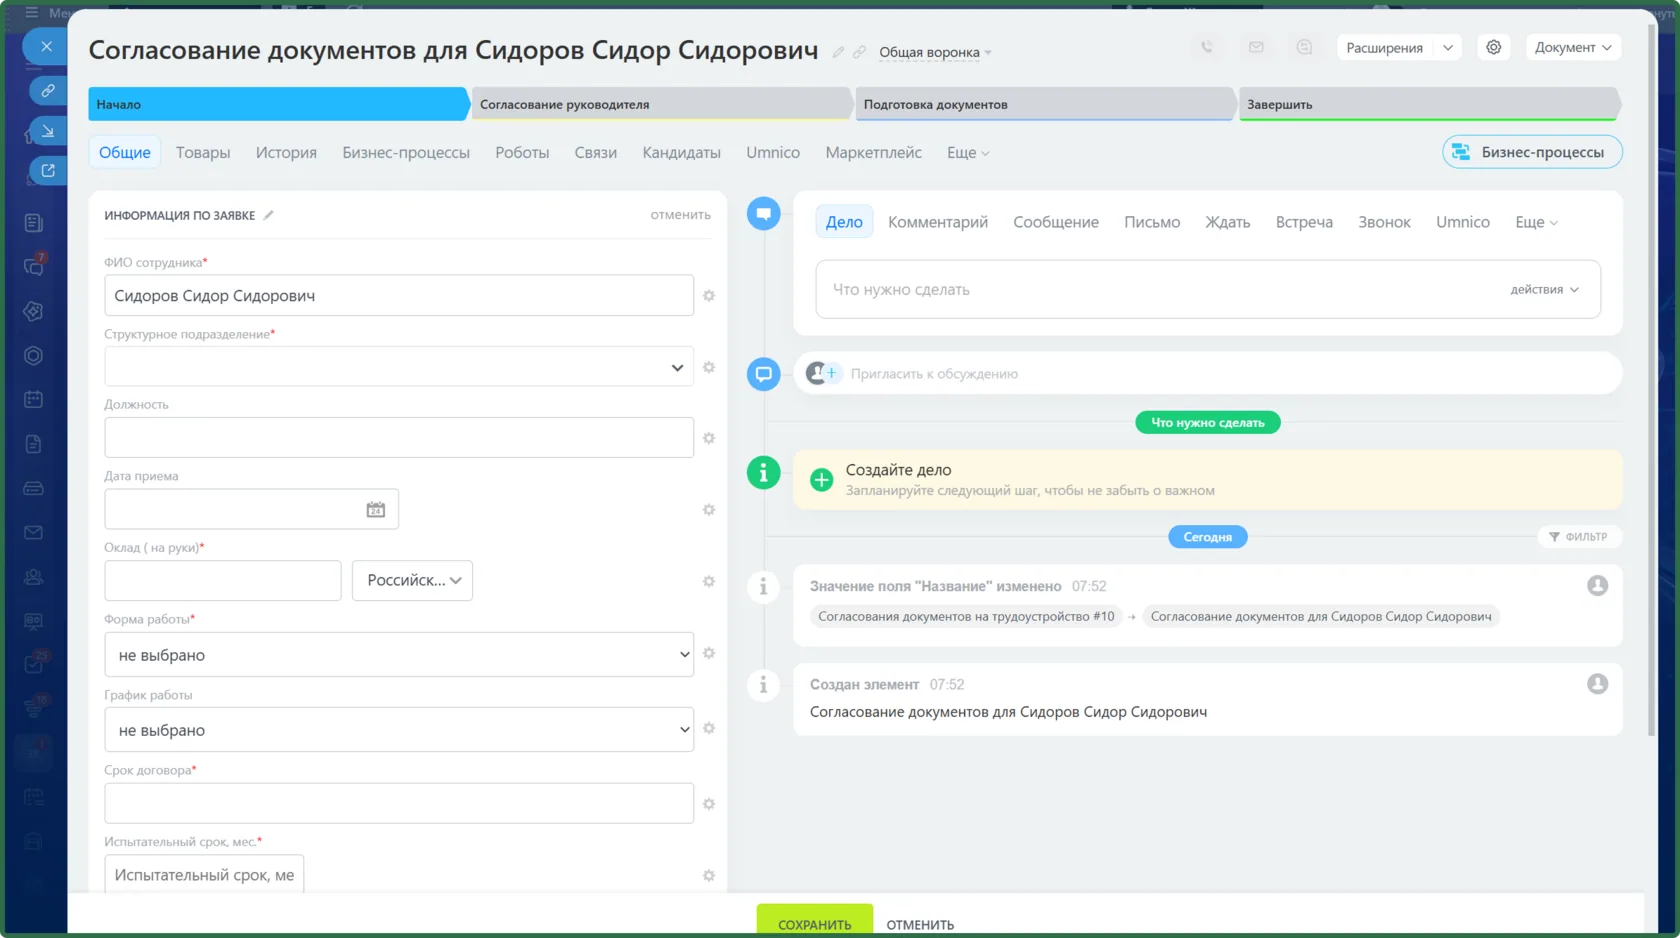Select the Комментарий tab in the timeline
The height and width of the screenshot is (938, 1680).
(938, 222)
